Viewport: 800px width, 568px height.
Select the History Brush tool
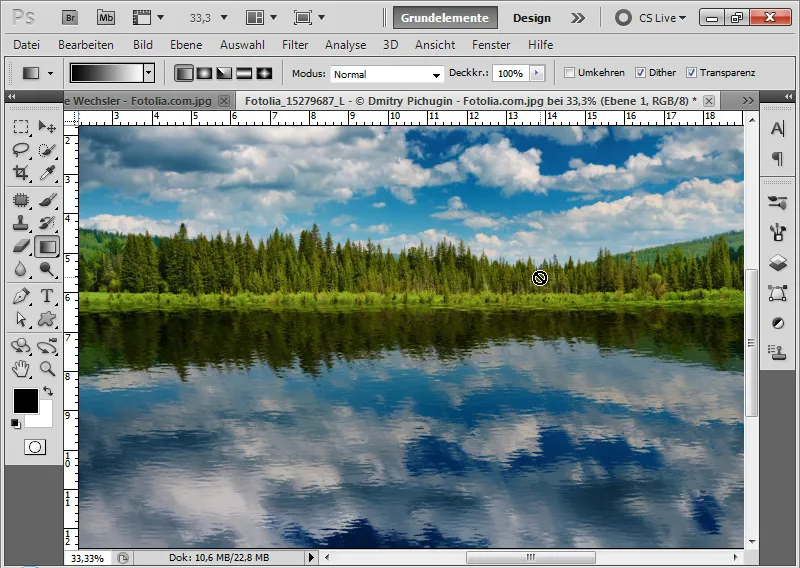pyautogui.click(x=47, y=223)
